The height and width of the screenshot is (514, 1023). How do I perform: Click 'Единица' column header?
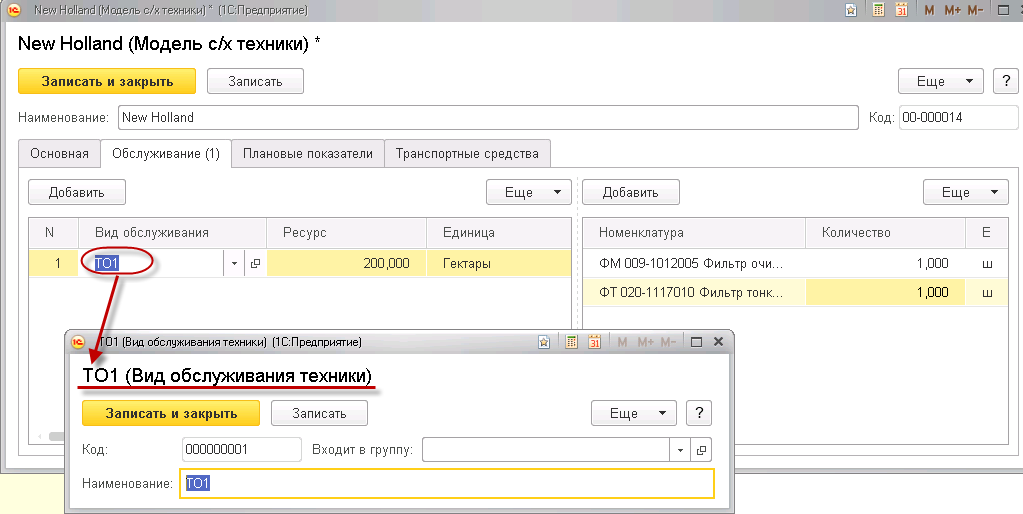click(x=498, y=233)
